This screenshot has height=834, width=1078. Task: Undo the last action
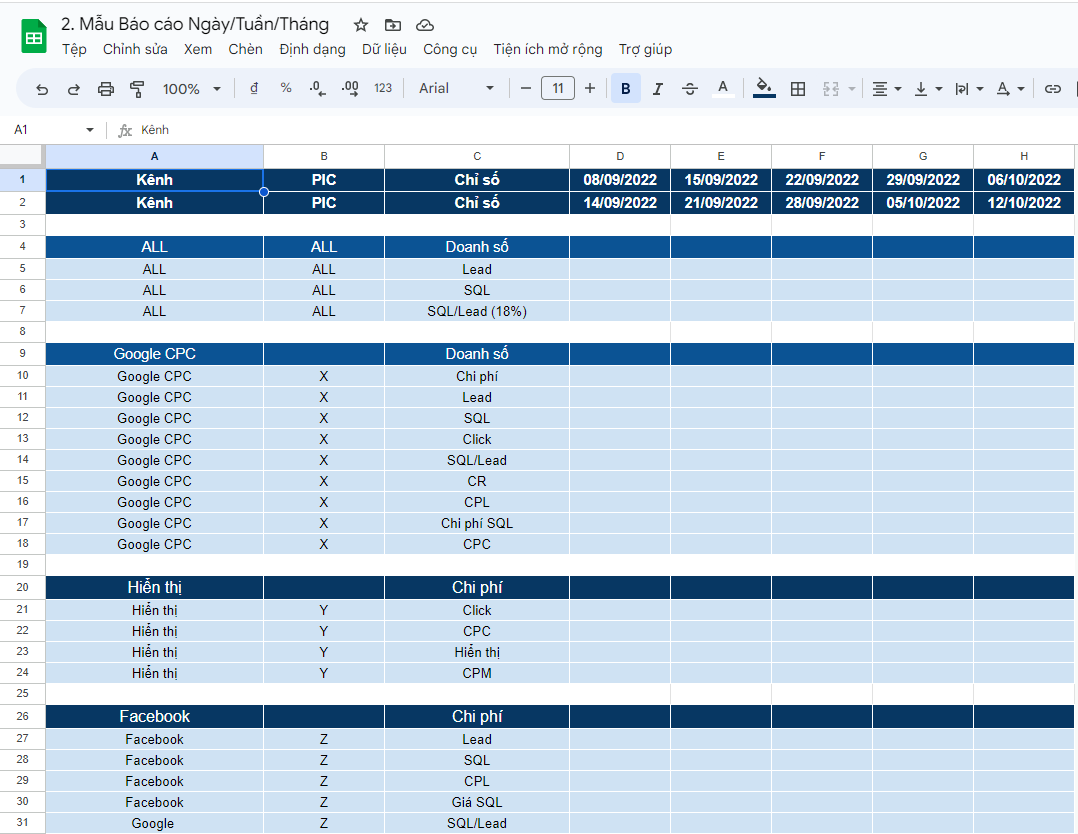(x=42, y=89)
